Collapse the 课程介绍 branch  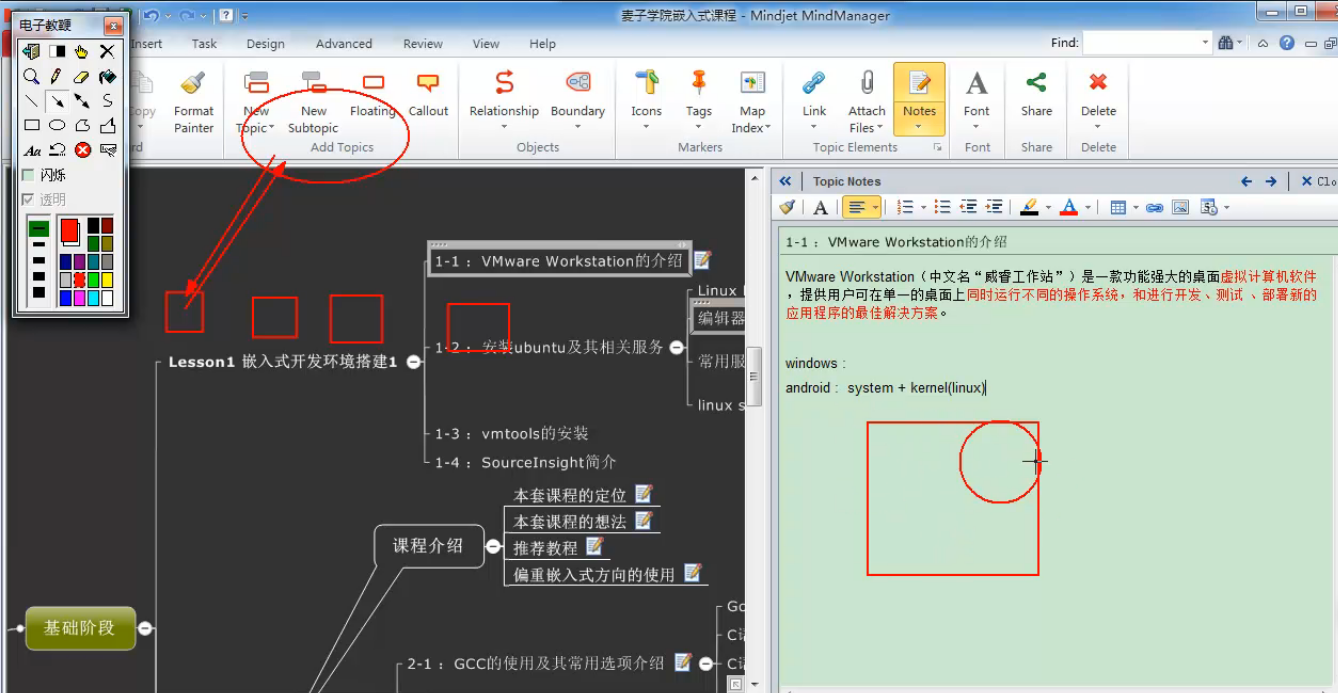[x=492, y=546]
